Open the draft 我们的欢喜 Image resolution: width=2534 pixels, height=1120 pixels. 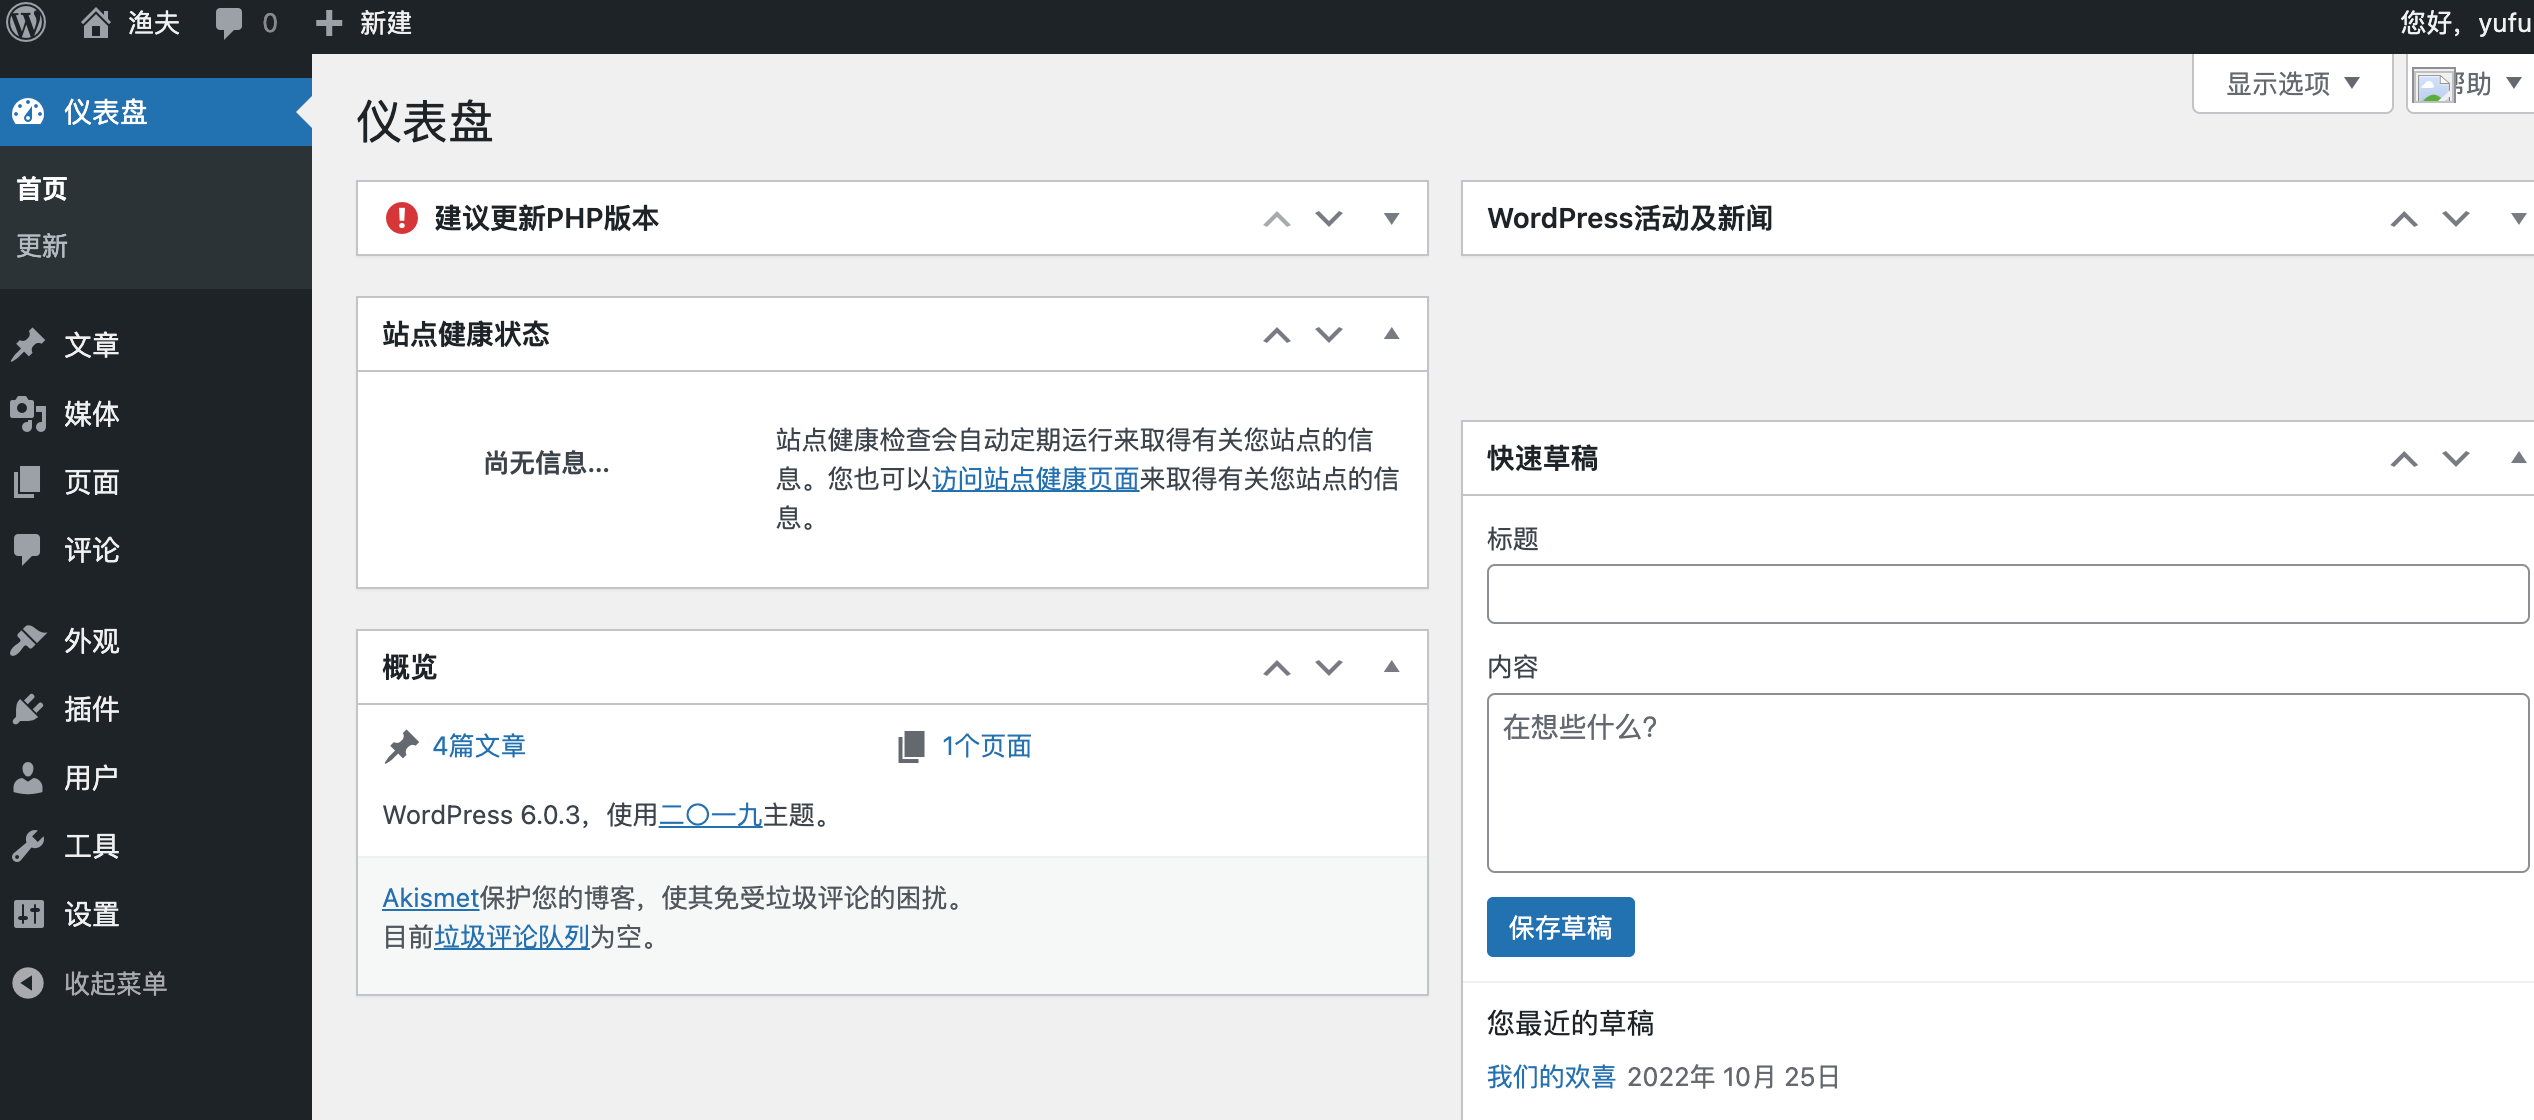(1551, 1077)
